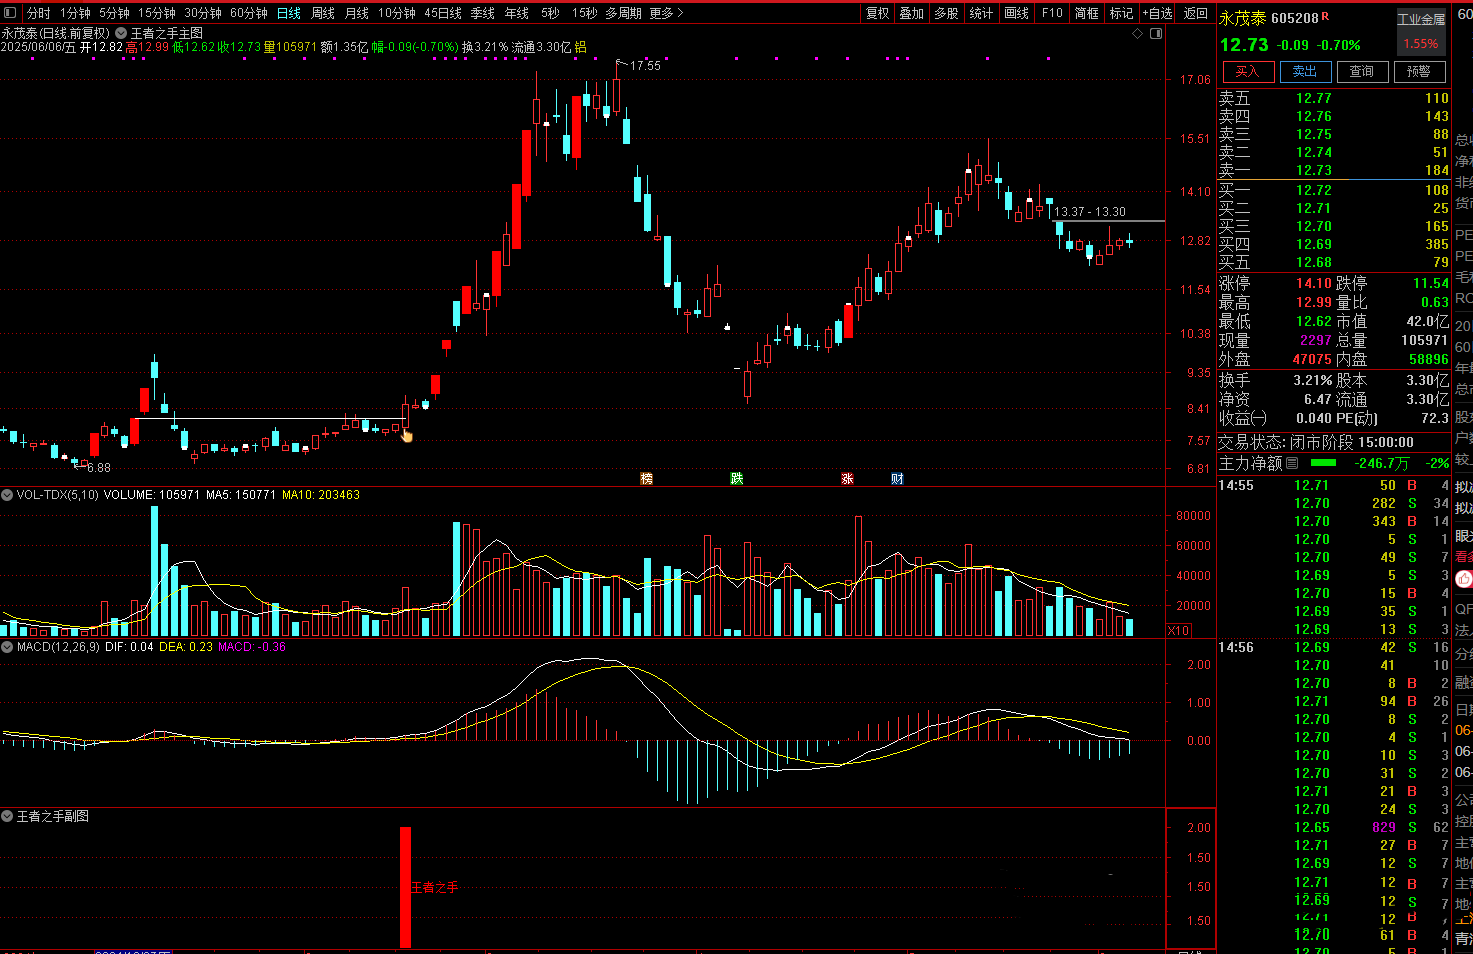Viewport: 1473px width, 954px height.
Task: Add stock with +自选 button
Action: (x=1157, y=13)
